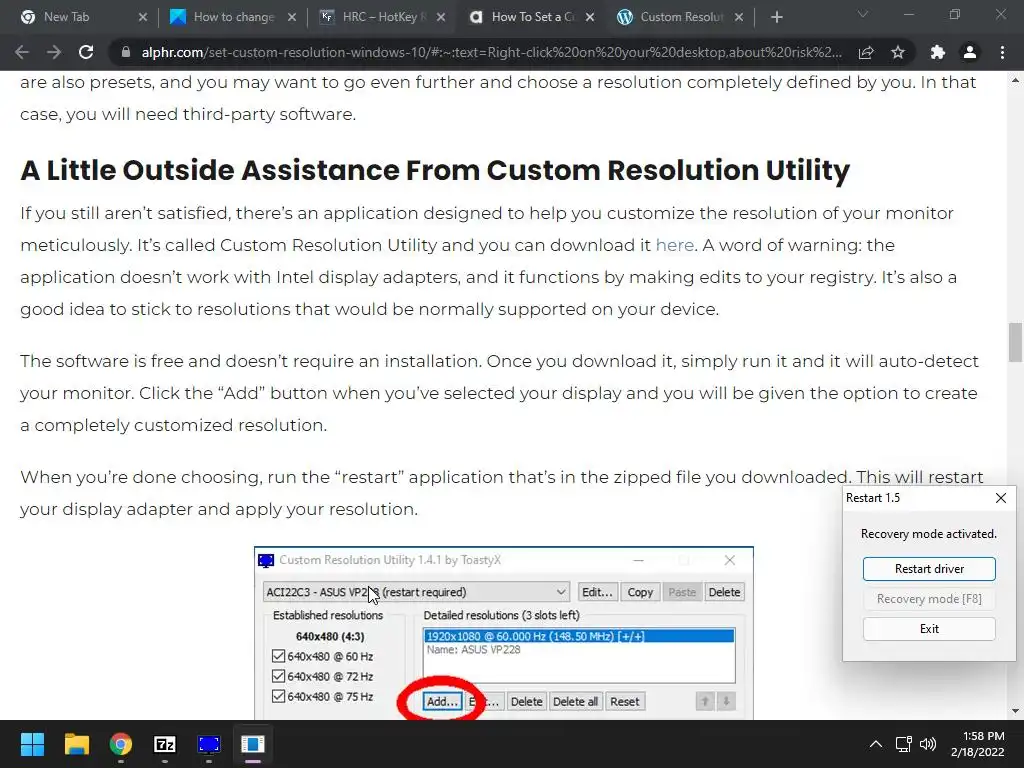
Task: Open 7-Zip from the taskbar
Action: [165, 744]
